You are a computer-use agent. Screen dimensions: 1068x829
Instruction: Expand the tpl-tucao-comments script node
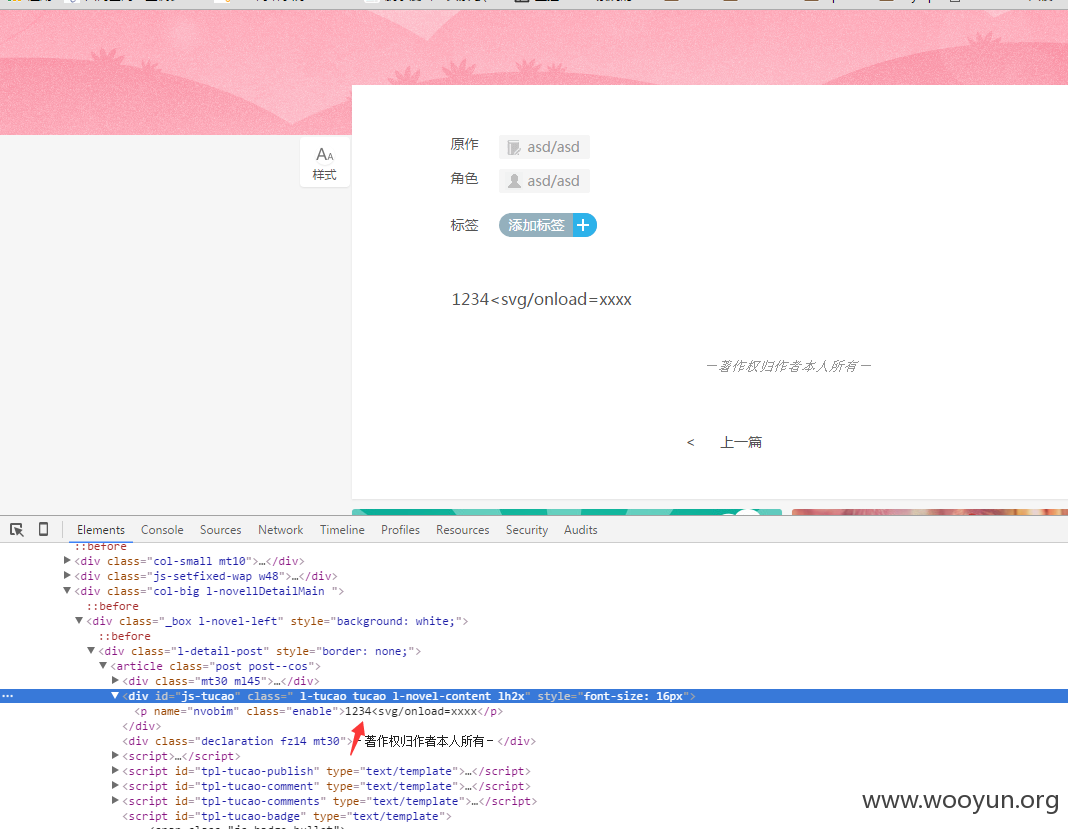(x=115, y=800)
